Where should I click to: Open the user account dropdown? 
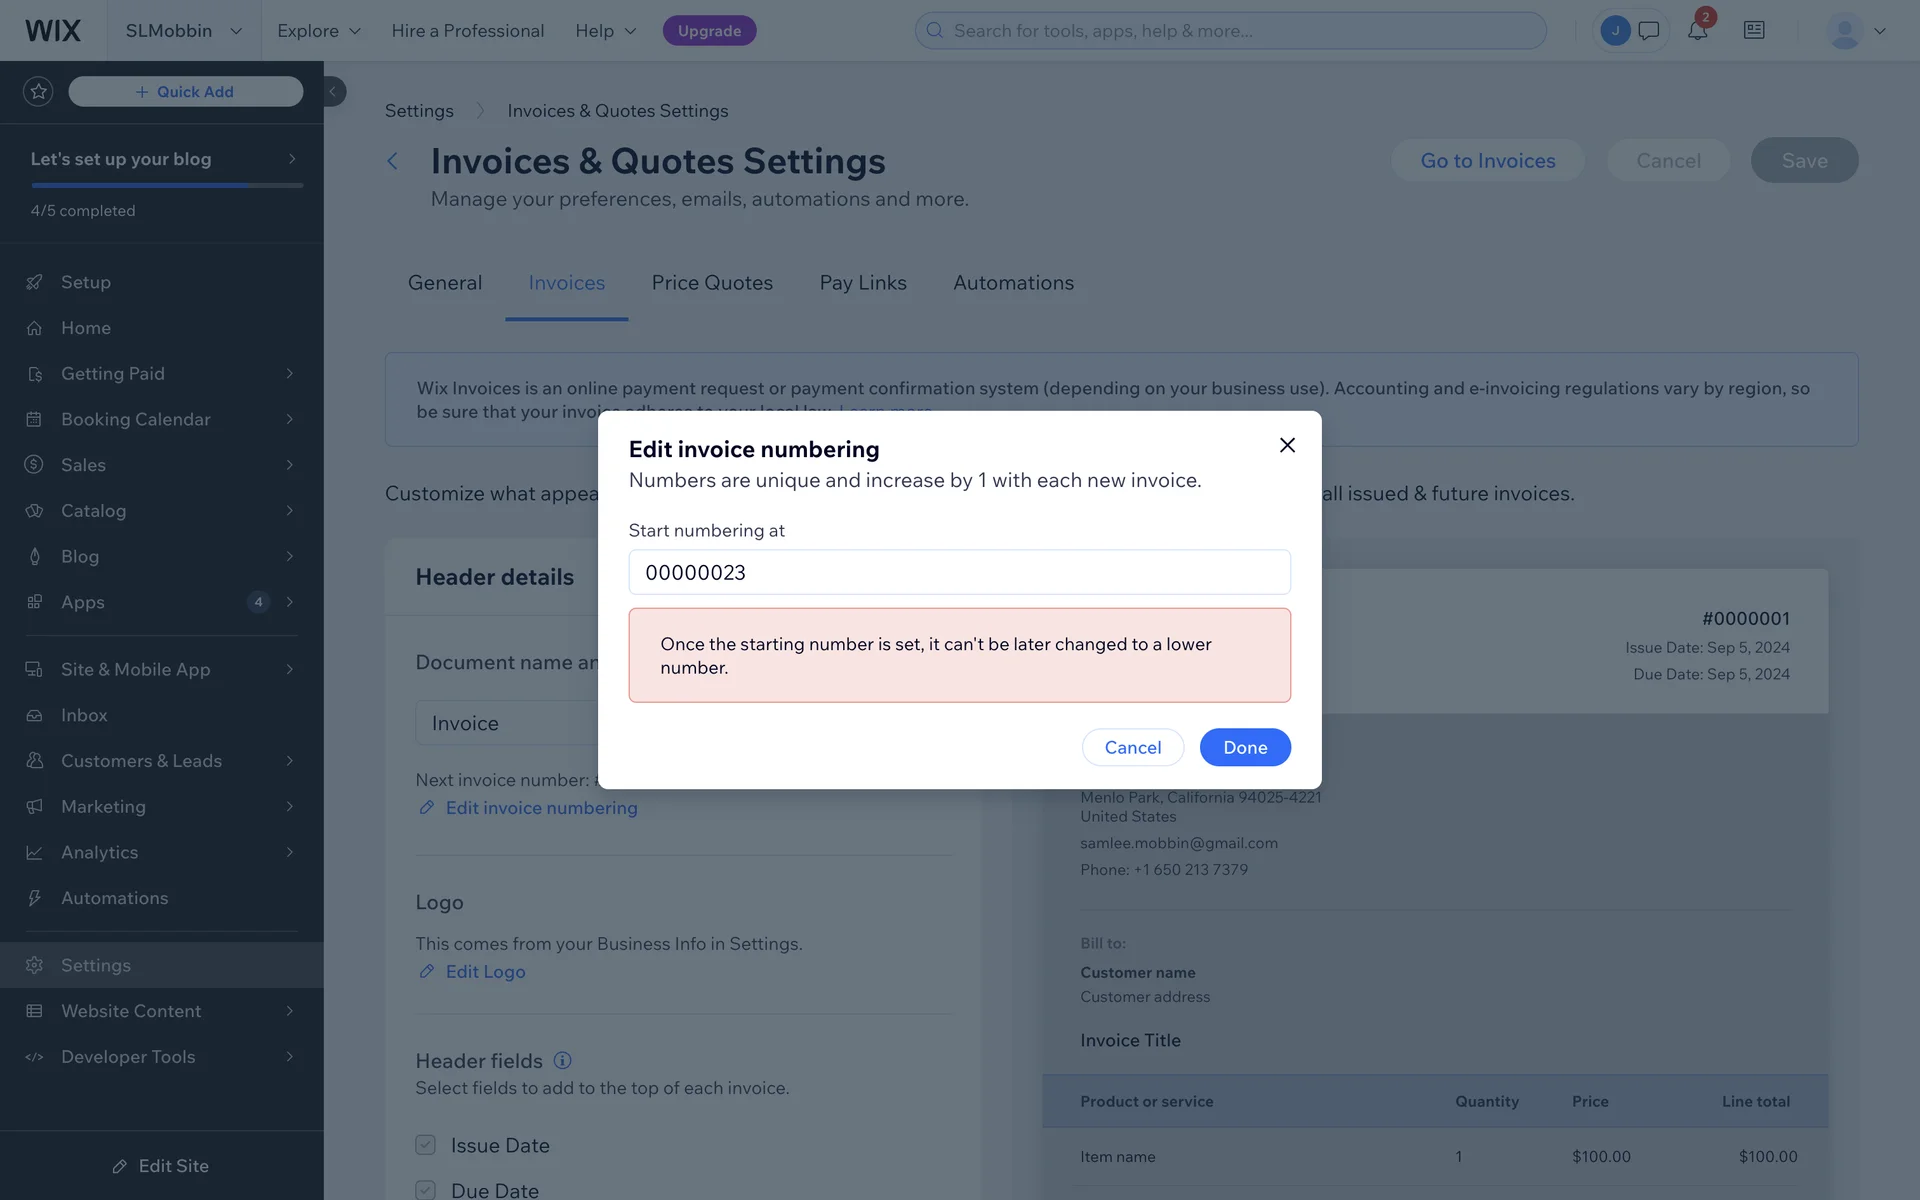(1857, 31)
